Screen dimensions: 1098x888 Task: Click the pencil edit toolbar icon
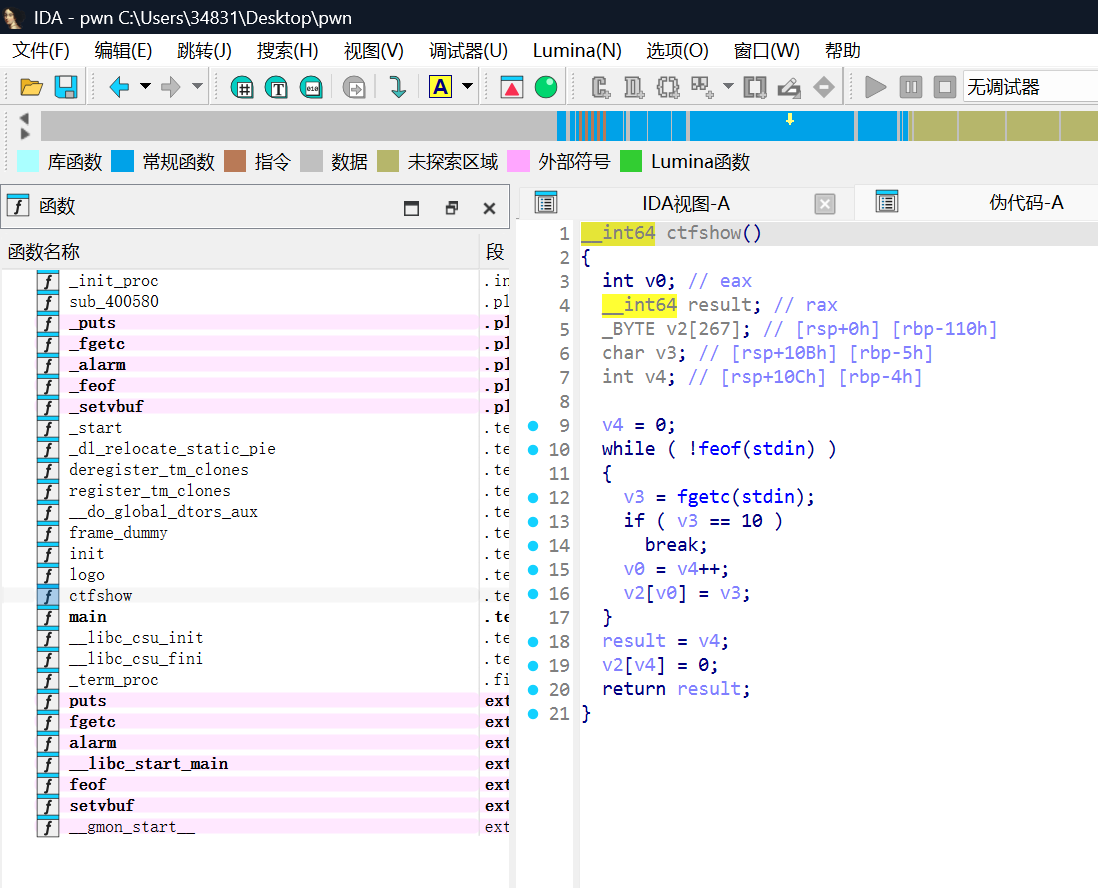coord(789,88)
